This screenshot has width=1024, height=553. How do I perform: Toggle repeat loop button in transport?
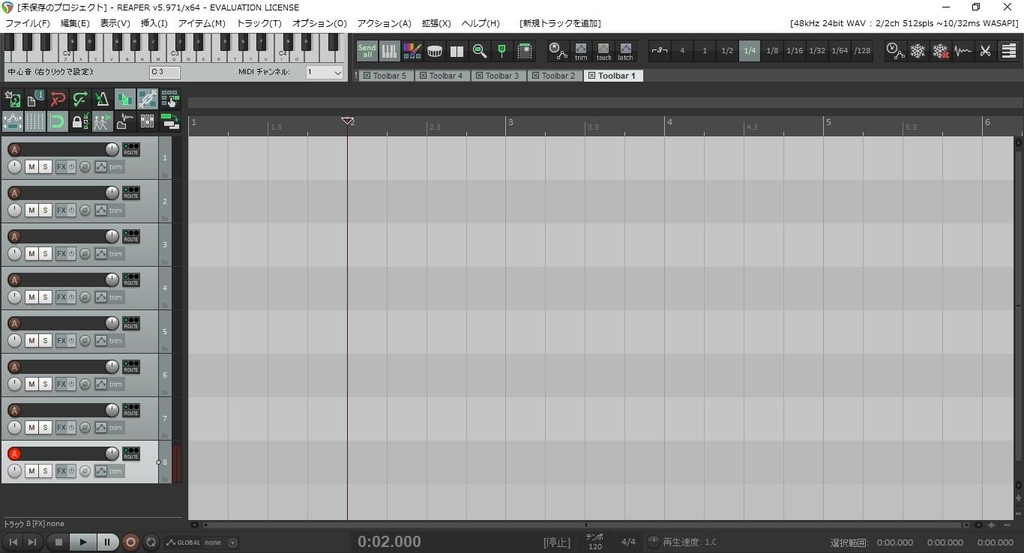coord(151,542)
